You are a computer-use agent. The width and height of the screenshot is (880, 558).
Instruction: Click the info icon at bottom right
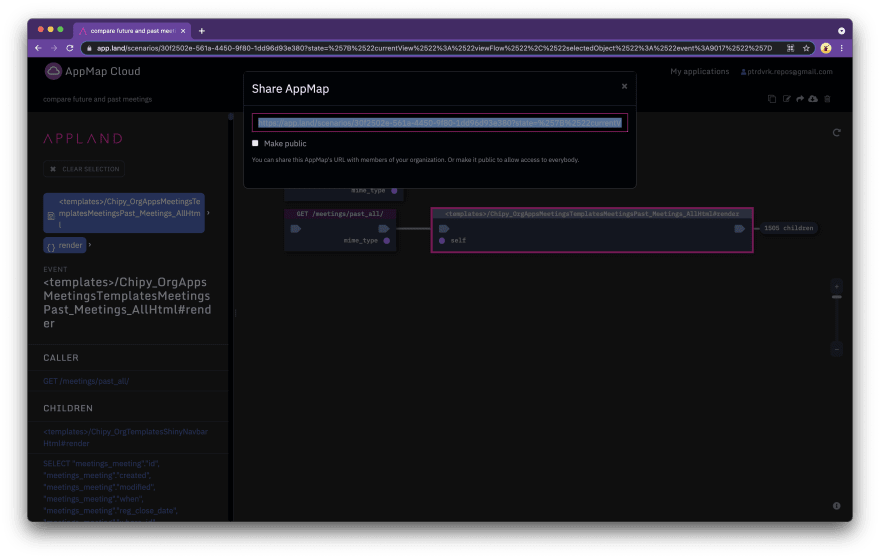tap(836, 506)
